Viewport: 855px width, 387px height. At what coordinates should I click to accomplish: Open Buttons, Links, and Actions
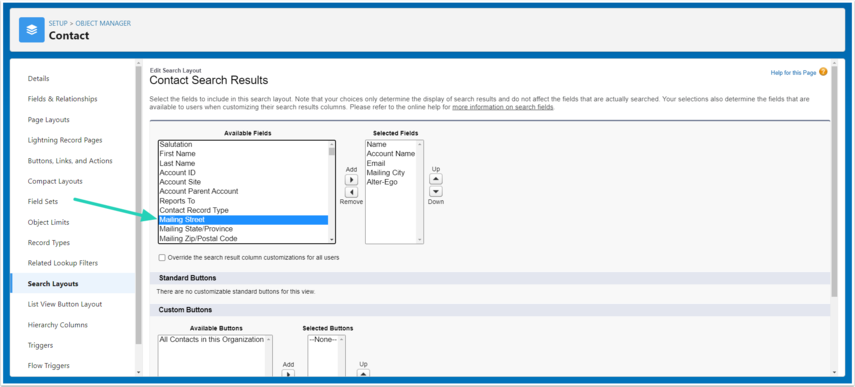[x=70, y=161]
